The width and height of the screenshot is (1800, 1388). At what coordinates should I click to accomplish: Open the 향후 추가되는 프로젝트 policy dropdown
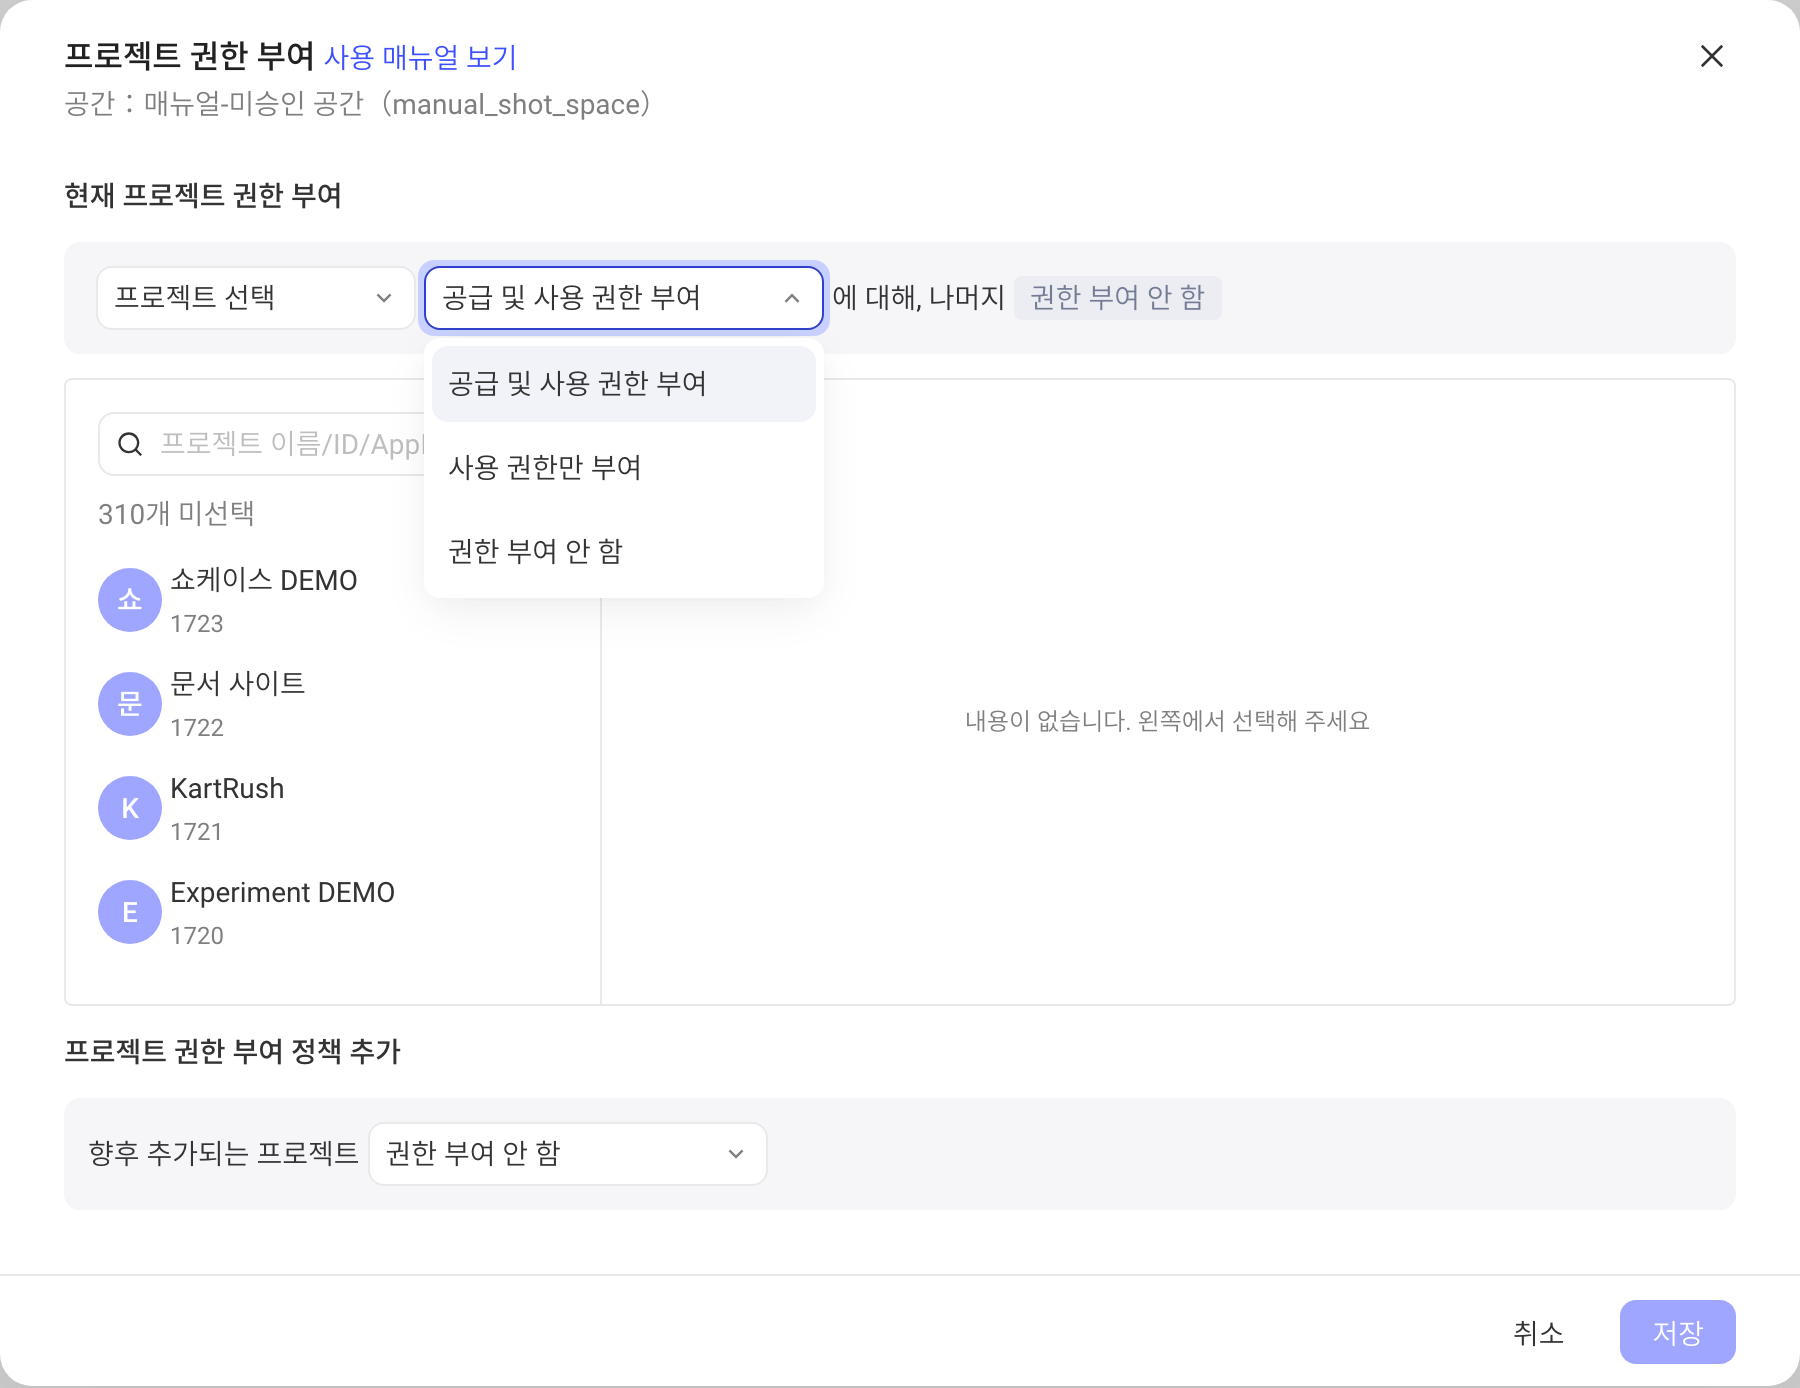(568, 1154)
